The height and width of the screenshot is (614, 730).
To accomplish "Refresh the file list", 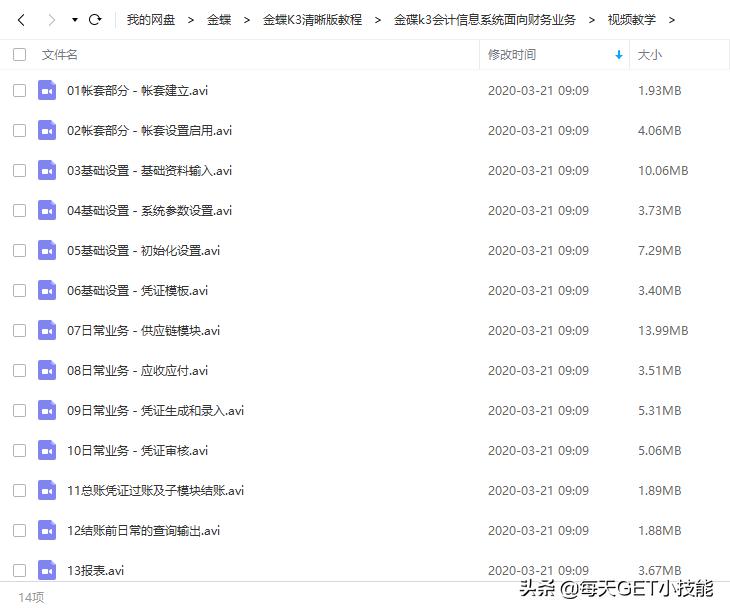I will [x=95, y=20].
